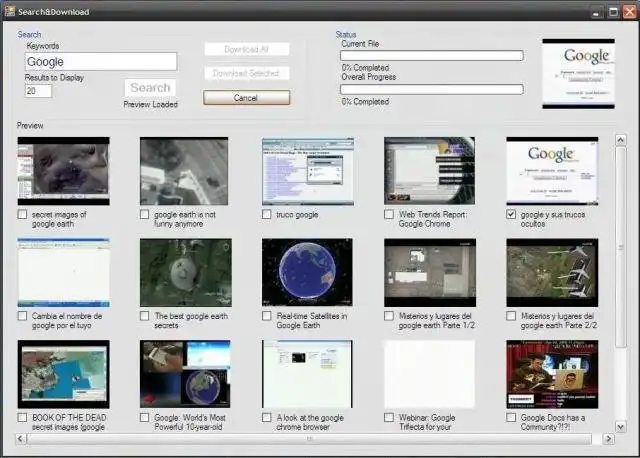Check 'Web Trends Report: Google Chrome' box
The height and width of the screenshot is (458, 640).
click(x=389, y=214)
